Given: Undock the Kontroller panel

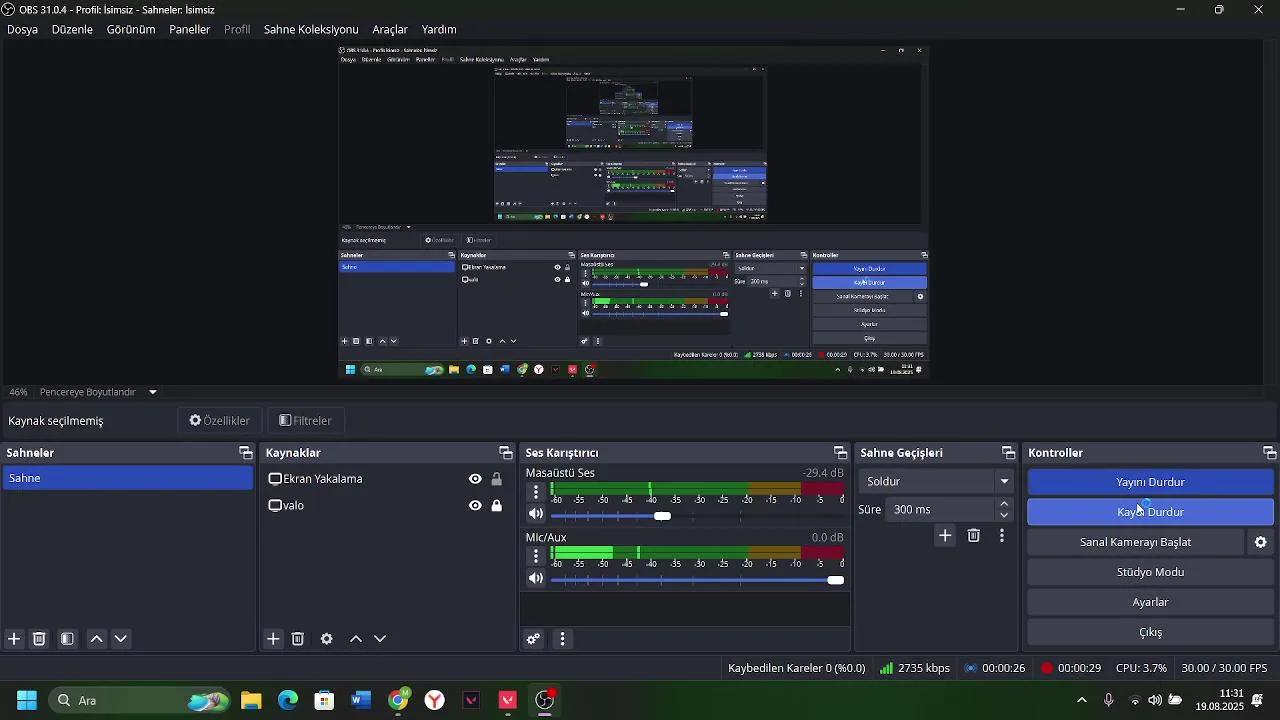Looking at the screenshot, I should pyautogui.click(x=1270, y=453).
